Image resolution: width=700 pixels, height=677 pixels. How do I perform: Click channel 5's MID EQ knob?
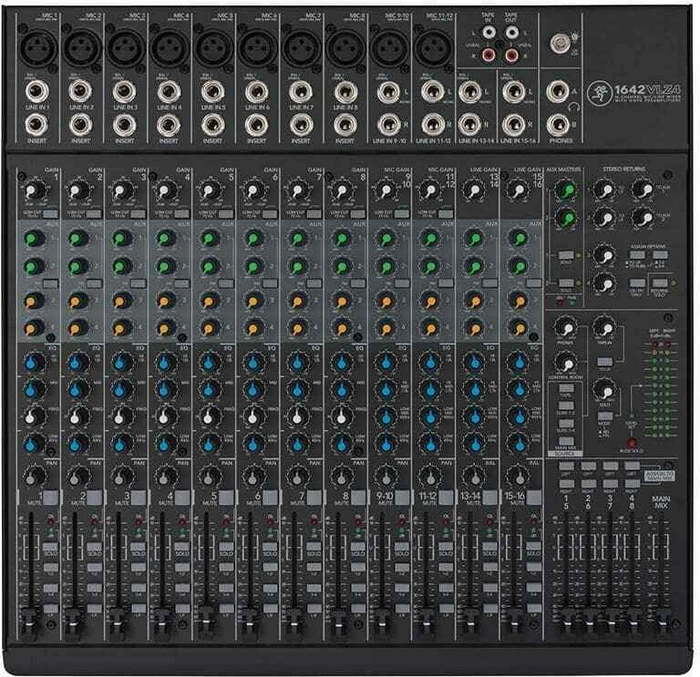click(x=210, y=389)
